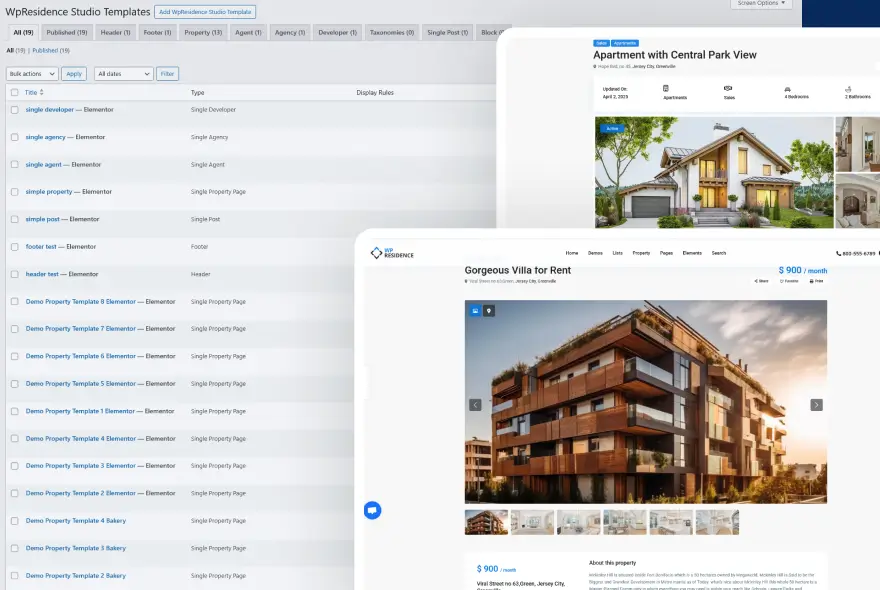
Task: Open the Elements menu in site navigation
Action: click(692, 253)
